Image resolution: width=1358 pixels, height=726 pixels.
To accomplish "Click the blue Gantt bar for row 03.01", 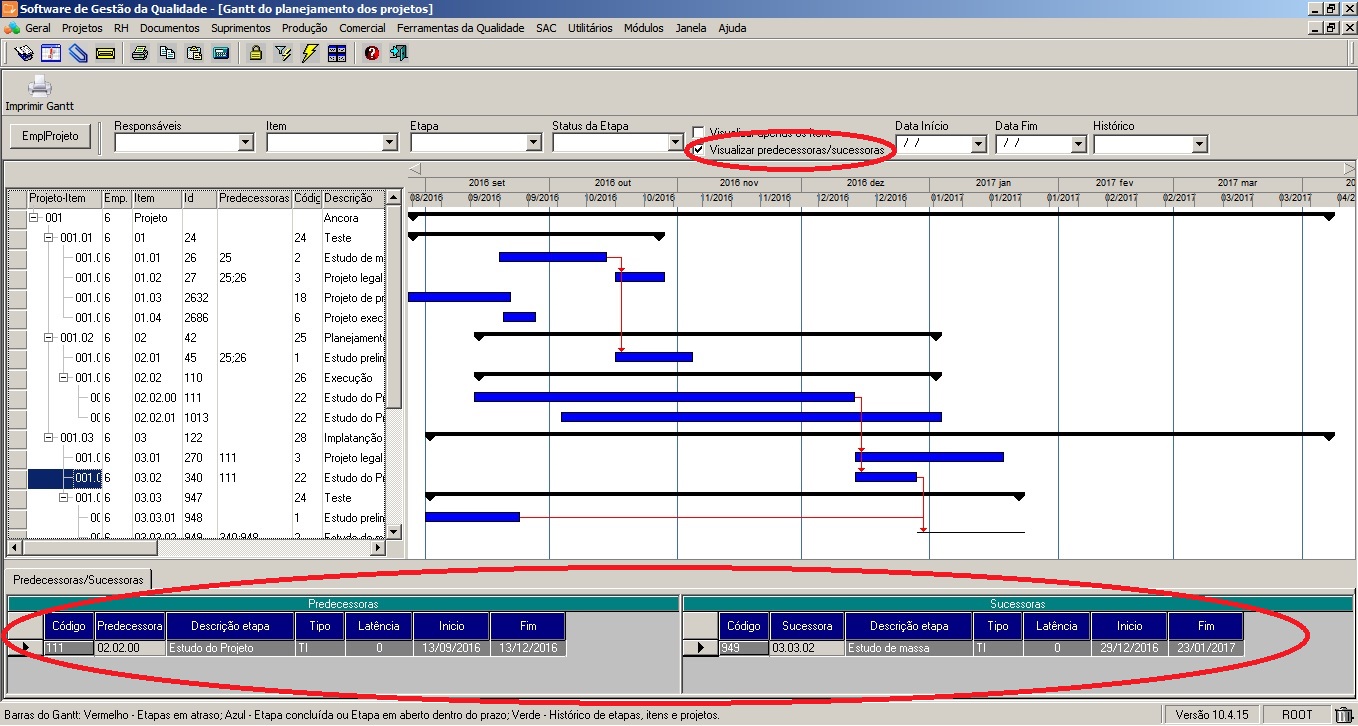I will point(929,457).
